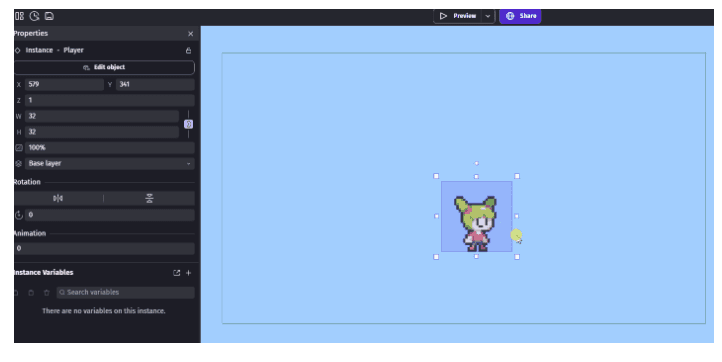This screenshot has width=722, height=362.
Task: Toggle keep aspect ratio link
Action: [188, 124]
